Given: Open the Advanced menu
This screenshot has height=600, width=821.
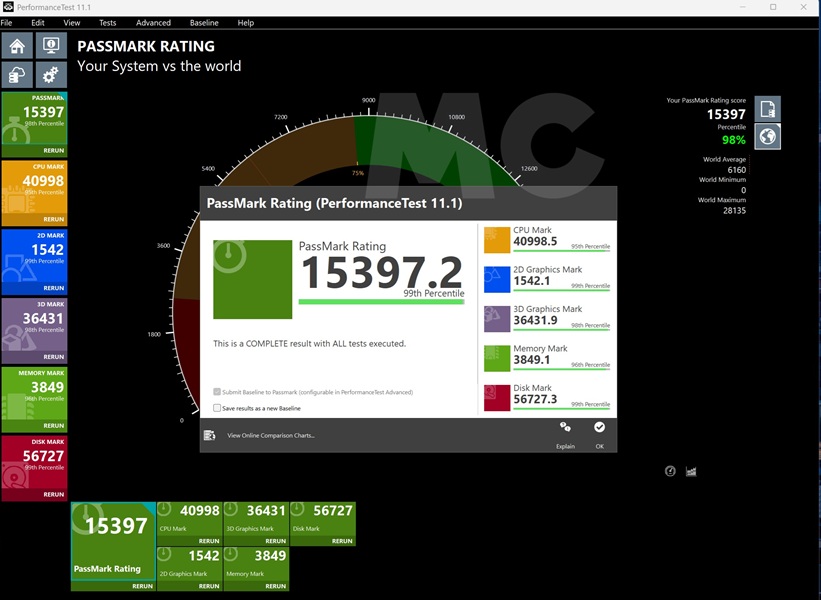Looking at the screenshot, I should coord(153,23).
